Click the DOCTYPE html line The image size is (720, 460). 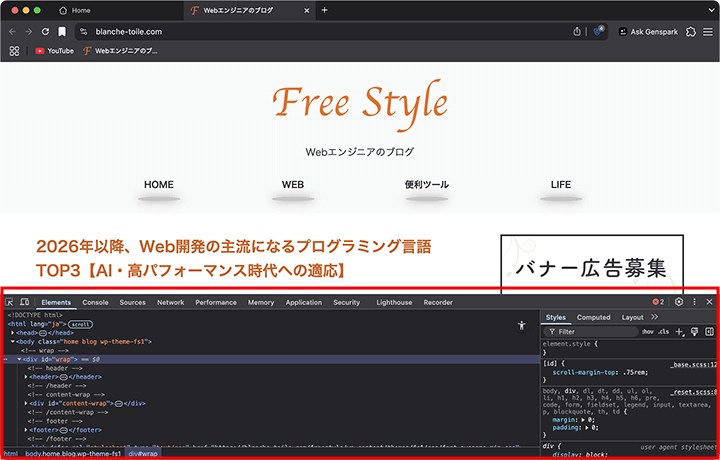tap(35, 315)
